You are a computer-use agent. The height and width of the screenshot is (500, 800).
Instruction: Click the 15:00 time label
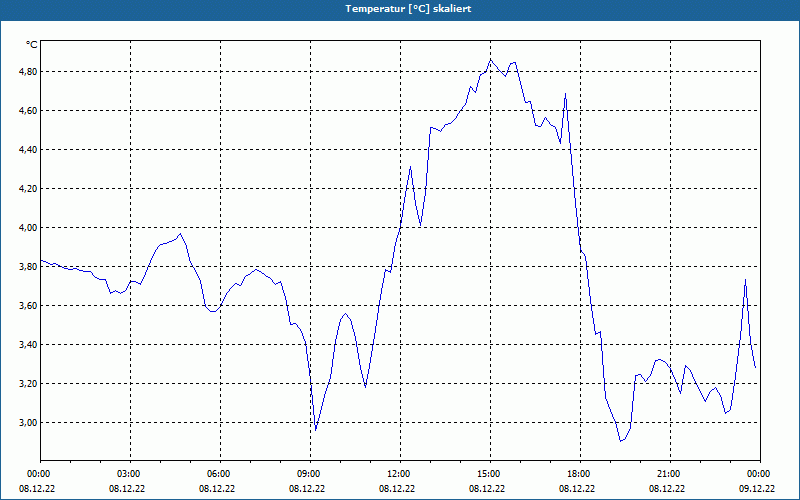pyautogui.click(x=491, y=474)
